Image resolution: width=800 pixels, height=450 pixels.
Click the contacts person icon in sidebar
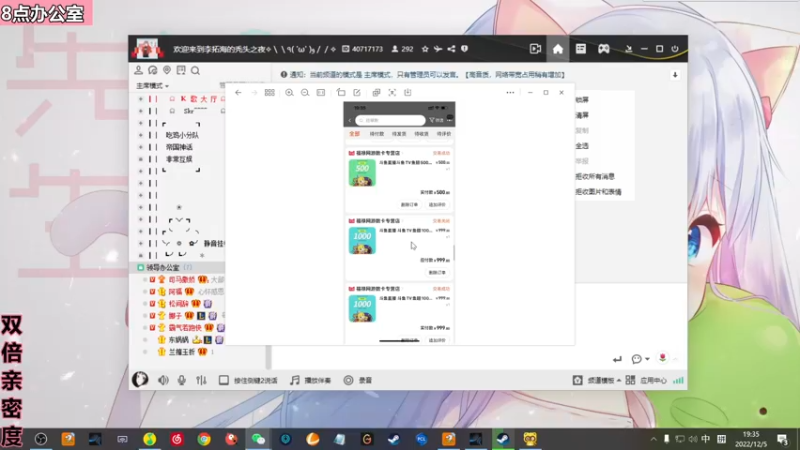click(x=138, y=70)
